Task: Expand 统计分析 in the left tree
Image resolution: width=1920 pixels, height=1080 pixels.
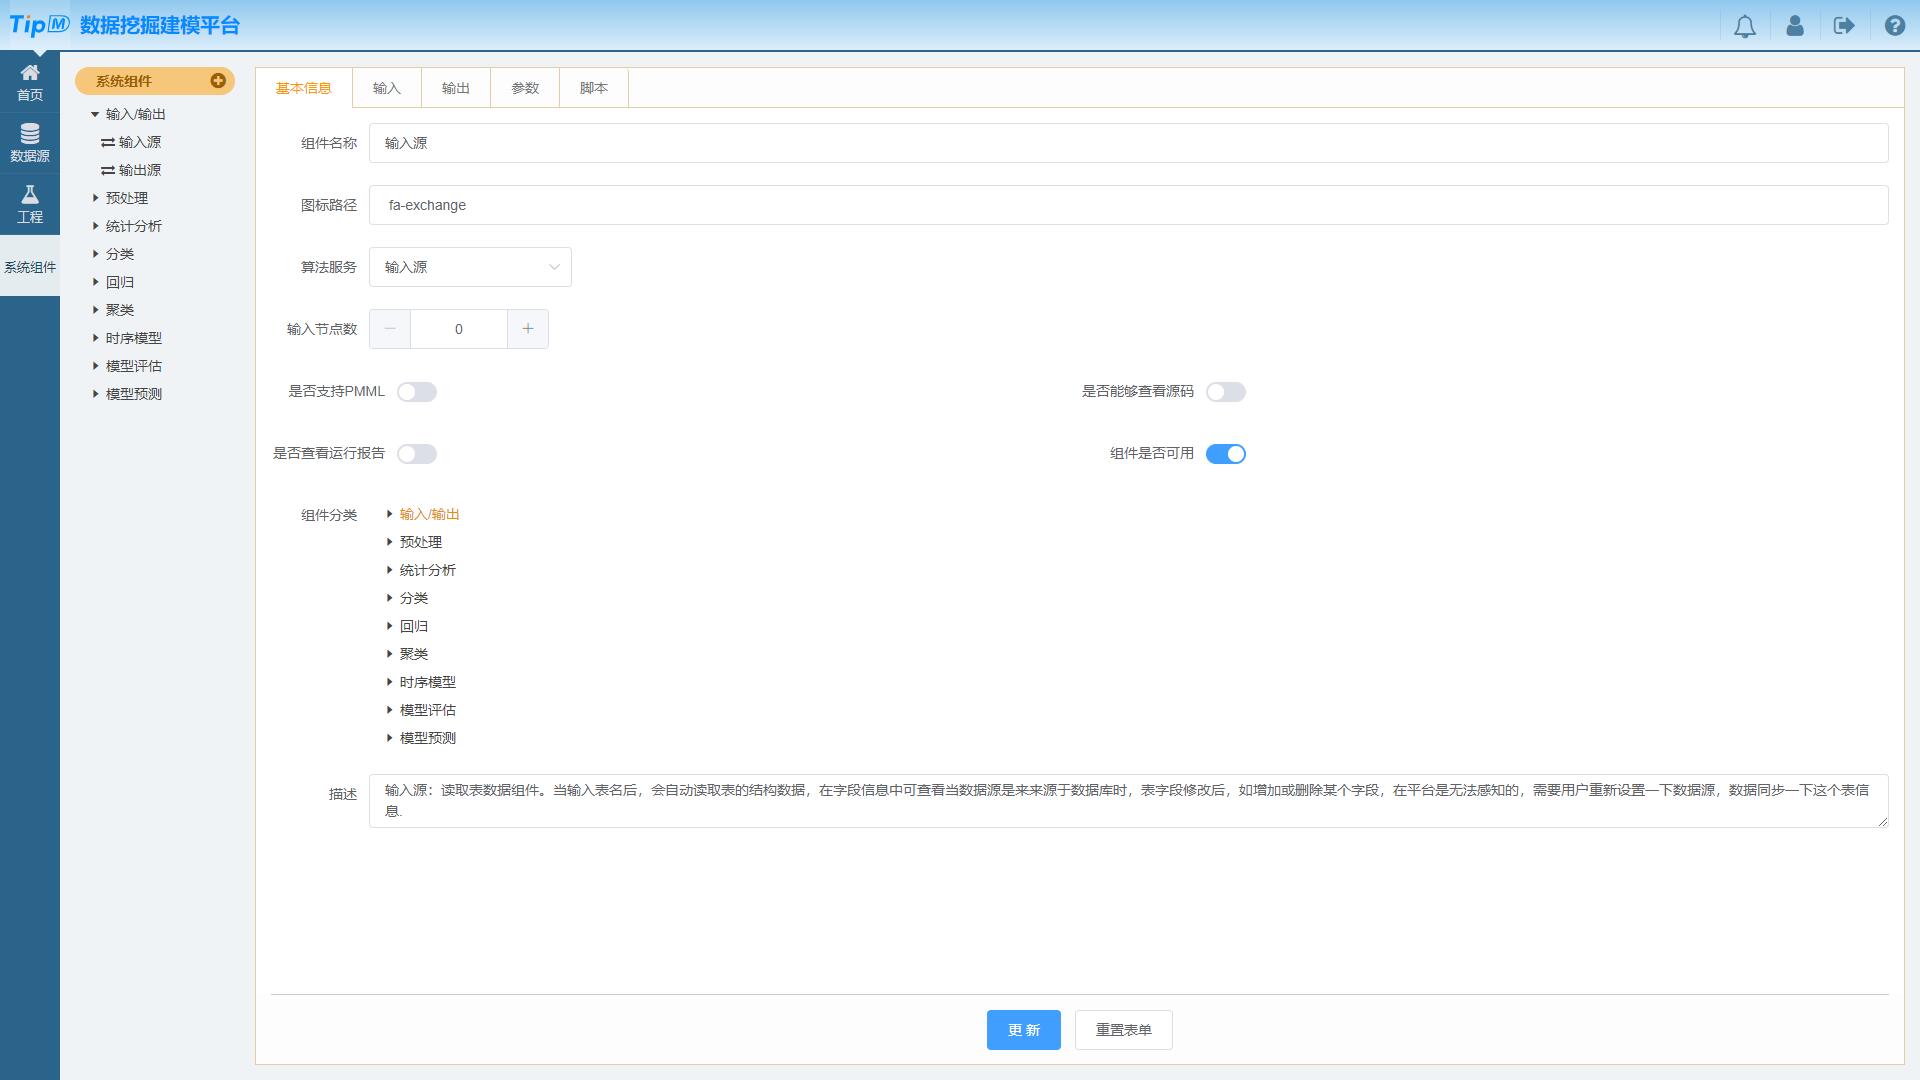Action: pyautogui.click(x=95, y=226)
